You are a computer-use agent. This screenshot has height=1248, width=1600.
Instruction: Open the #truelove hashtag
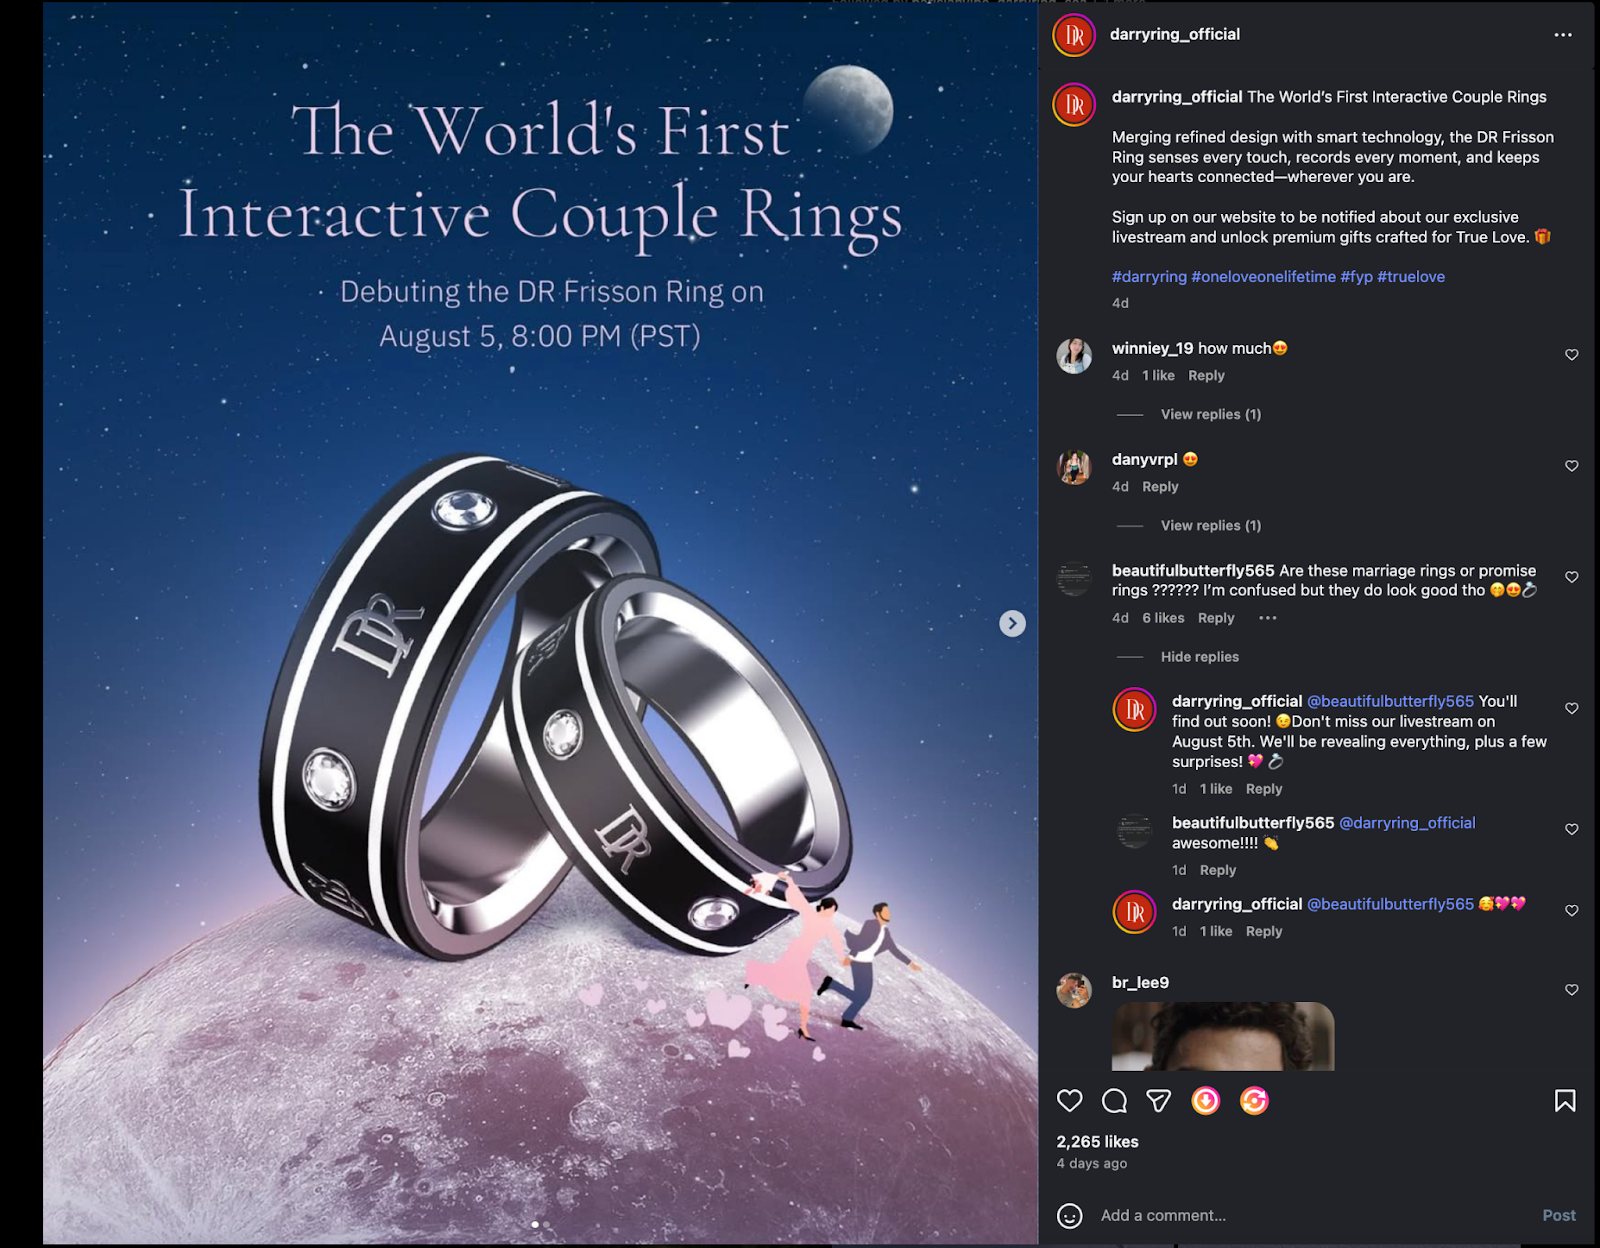click(x=1411, y=277)
